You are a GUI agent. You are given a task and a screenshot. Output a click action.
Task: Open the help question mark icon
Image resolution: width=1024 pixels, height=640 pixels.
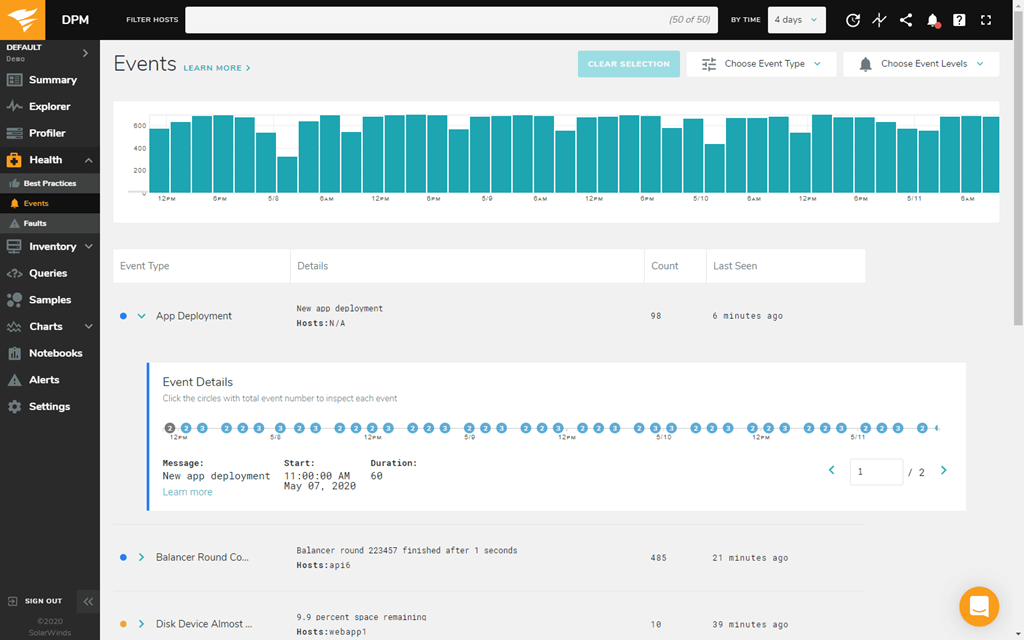[959, 20]
